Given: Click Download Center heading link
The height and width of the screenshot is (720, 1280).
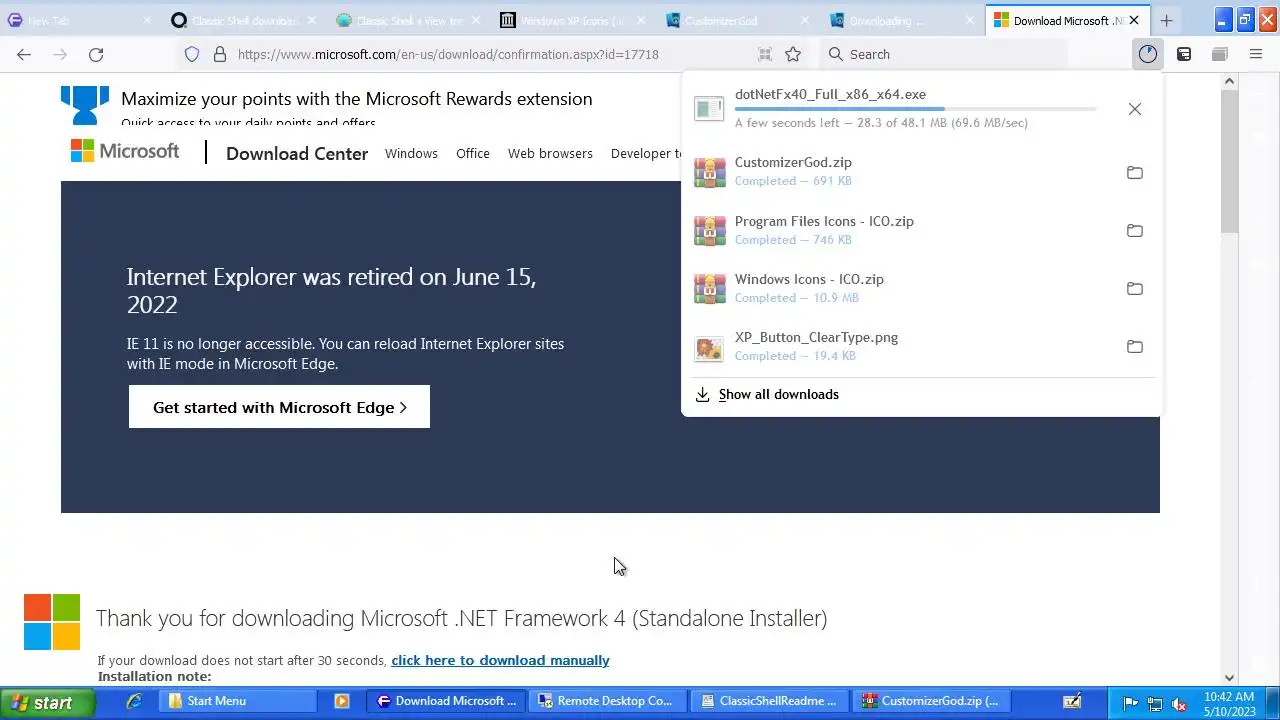Looking at the screenshot, I should tap(297, 153).
